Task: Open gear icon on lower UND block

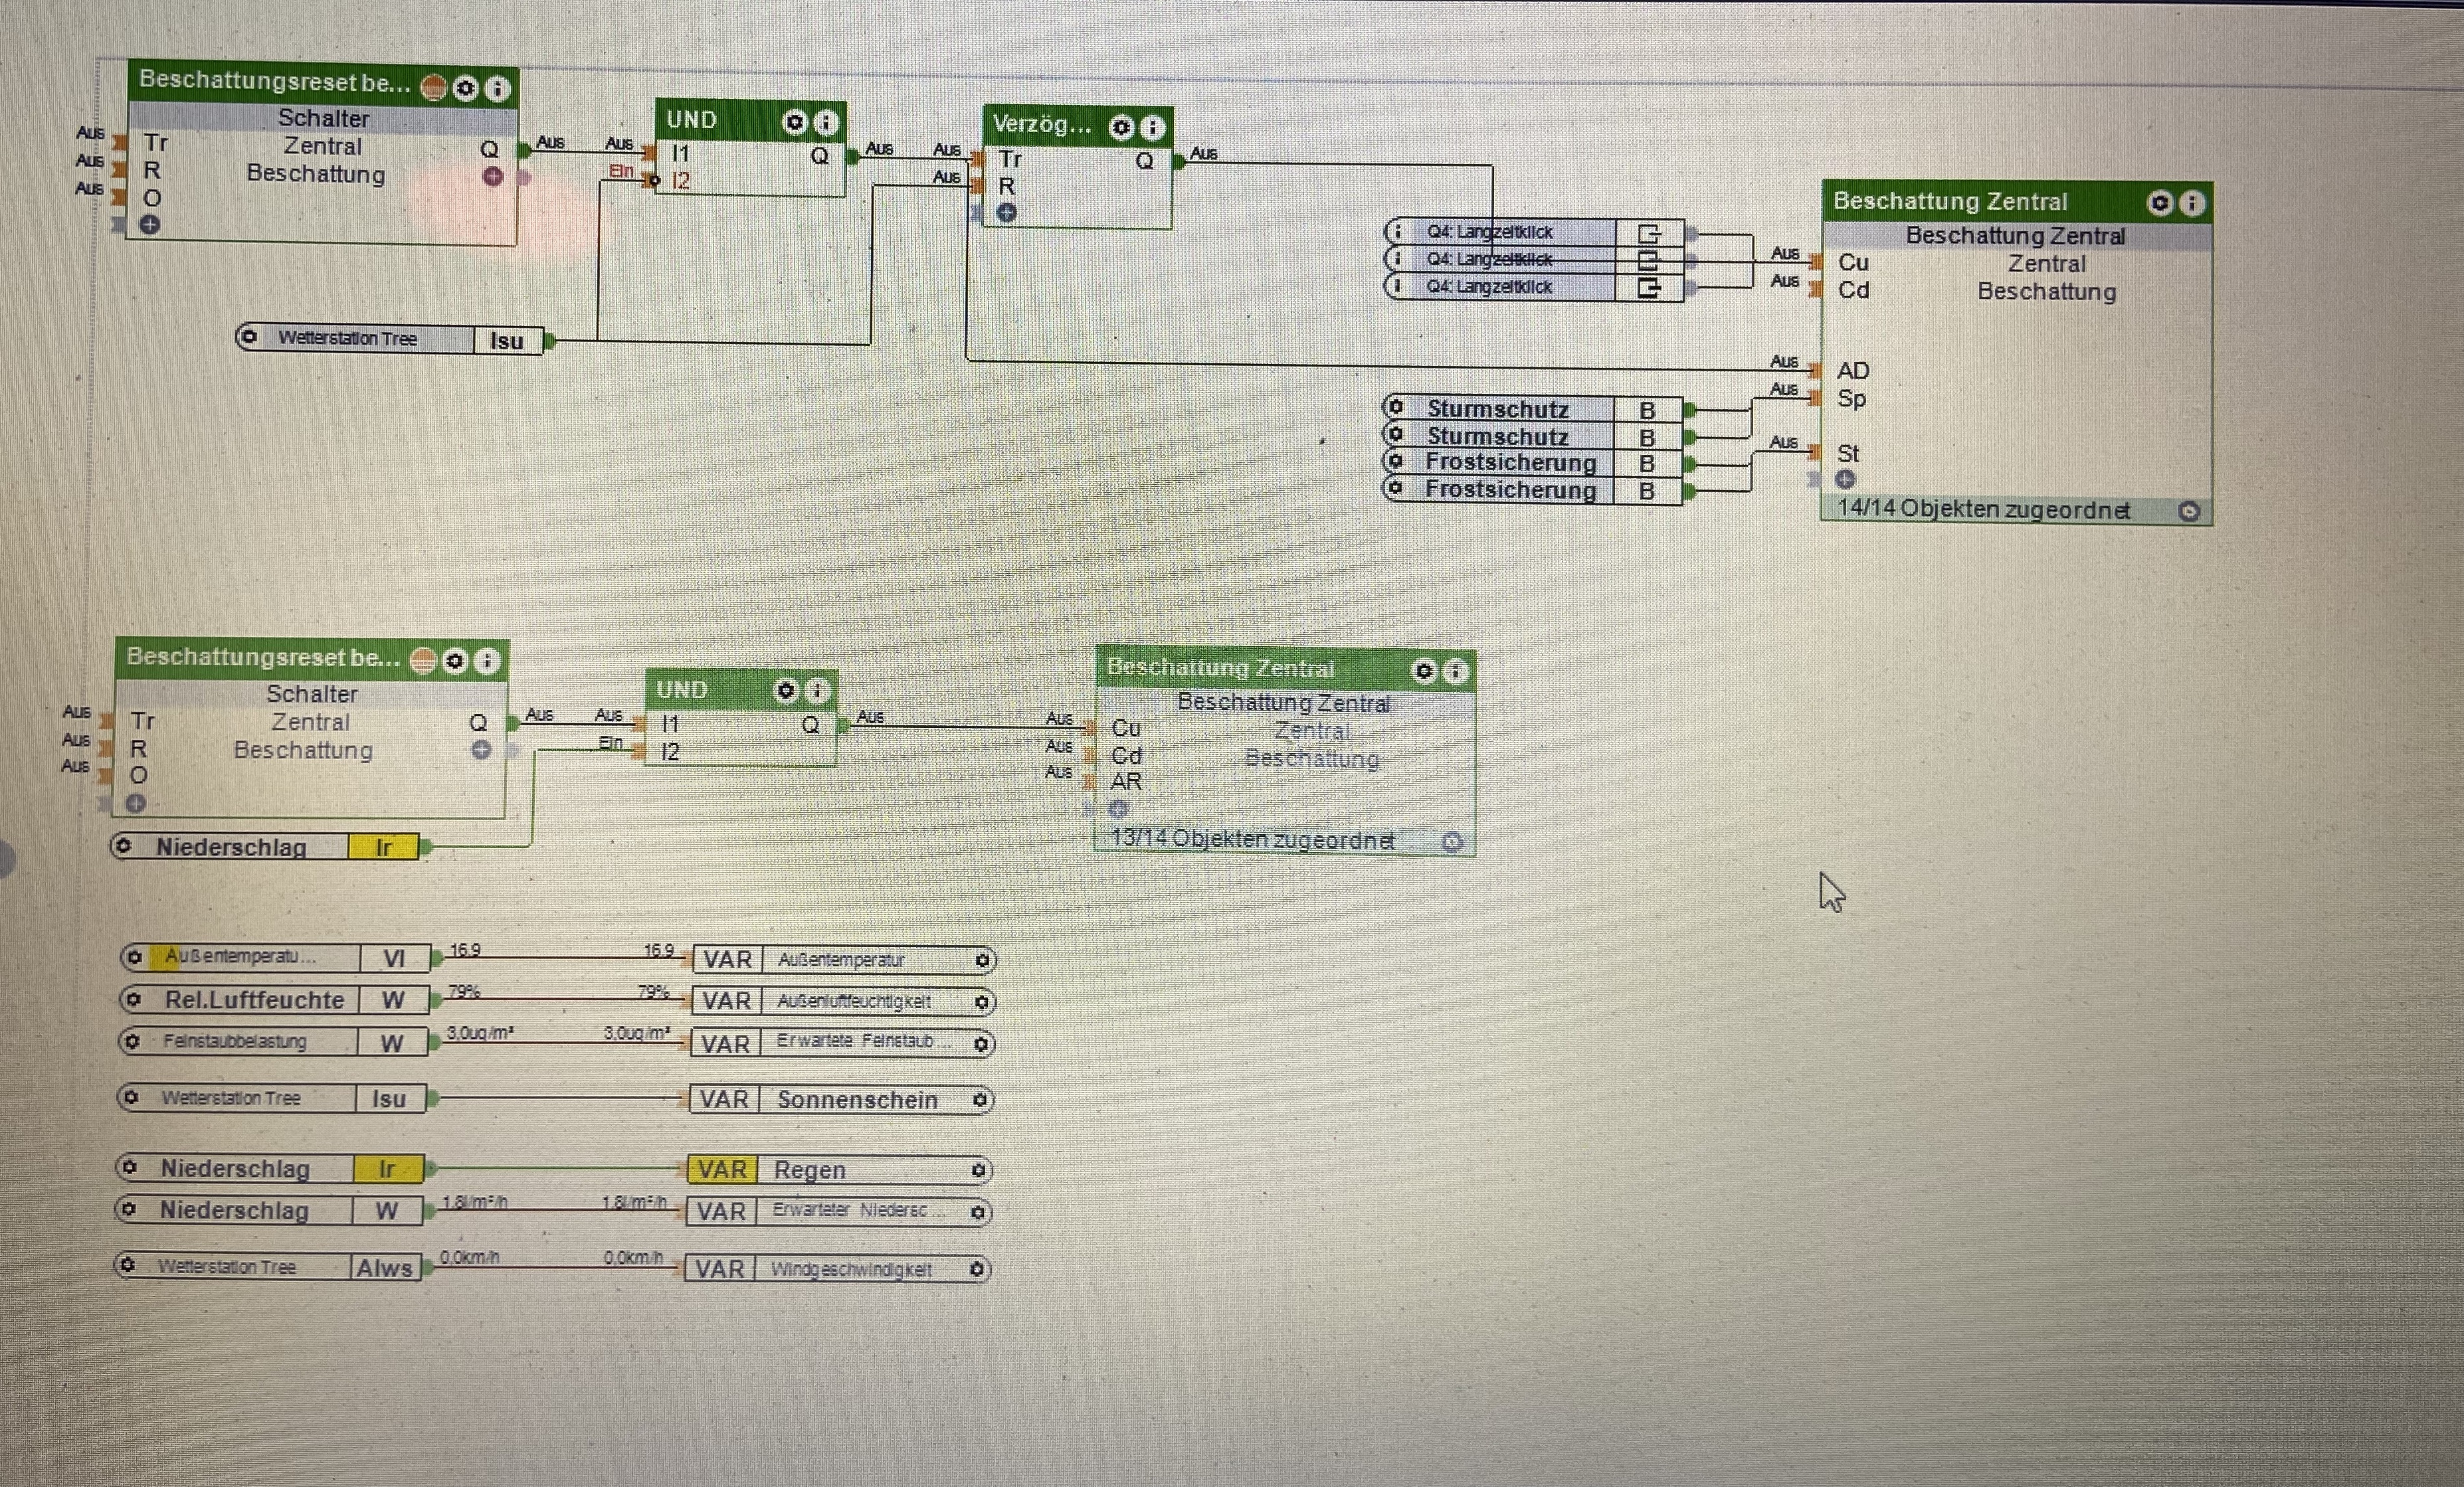Action: [786, 691]
